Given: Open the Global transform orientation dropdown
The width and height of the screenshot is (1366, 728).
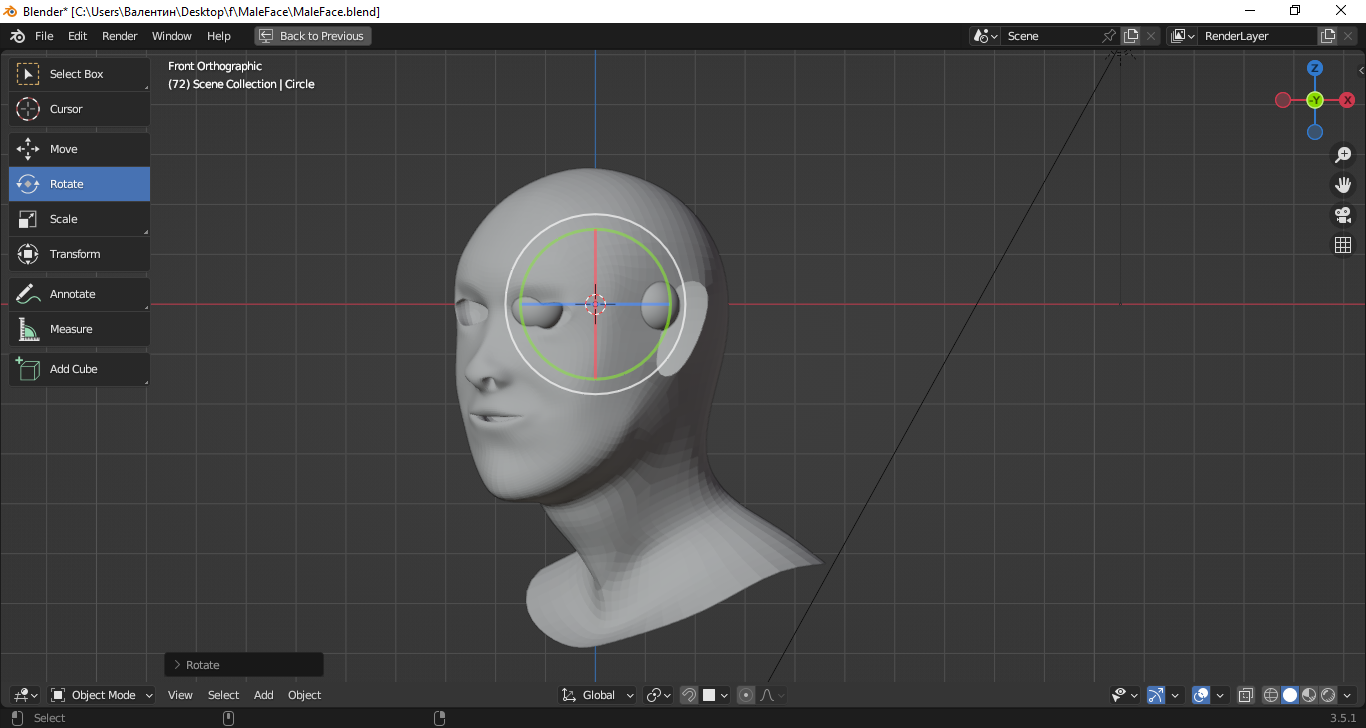Looking at the screenshot, I should click(x=598, y=695).
